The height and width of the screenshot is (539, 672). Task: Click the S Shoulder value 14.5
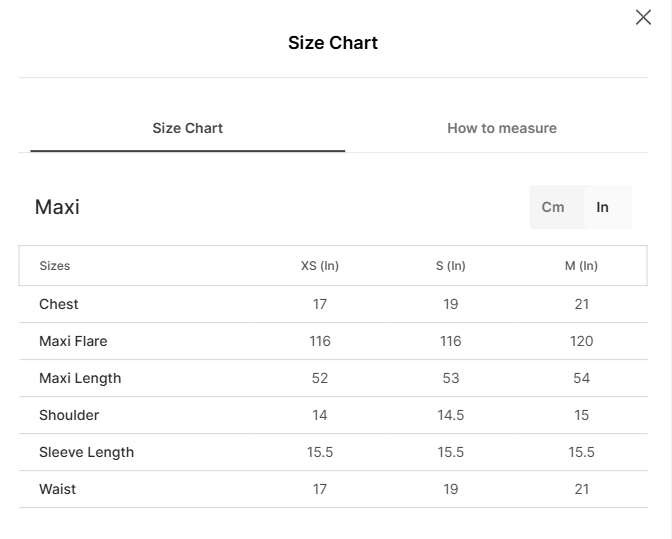tap(450, 415)
